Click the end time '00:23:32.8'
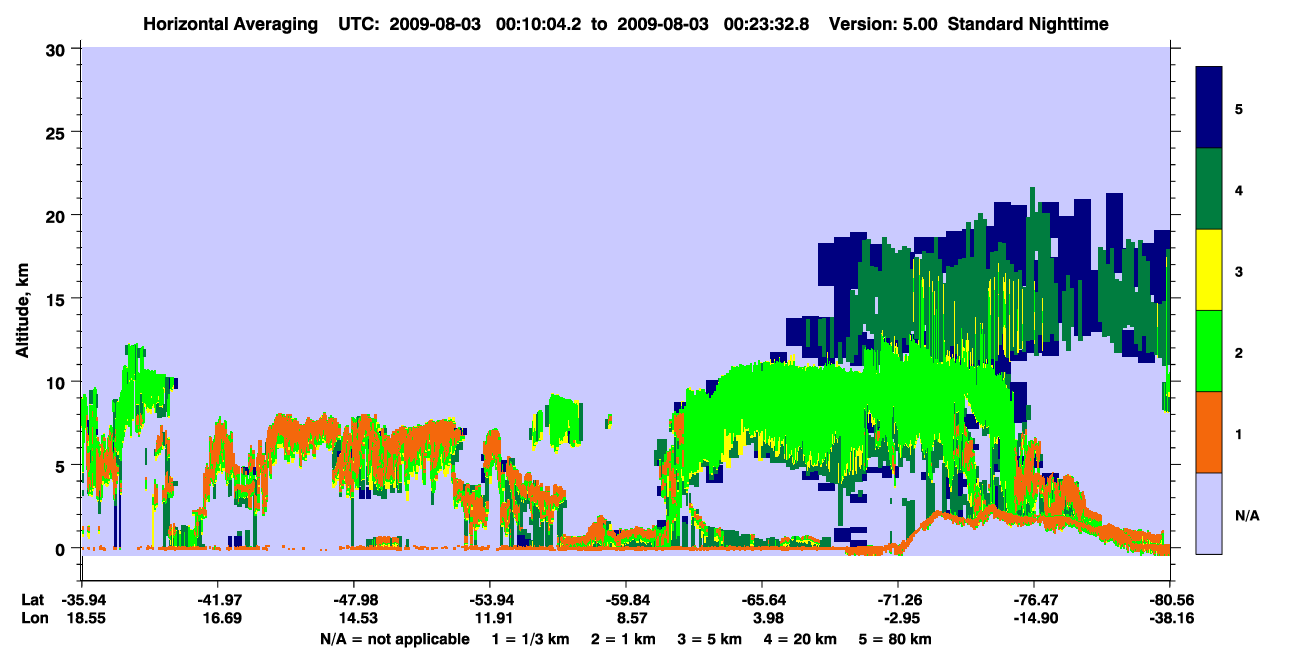The image size is (1300, 667). click(x=768, y=24)
